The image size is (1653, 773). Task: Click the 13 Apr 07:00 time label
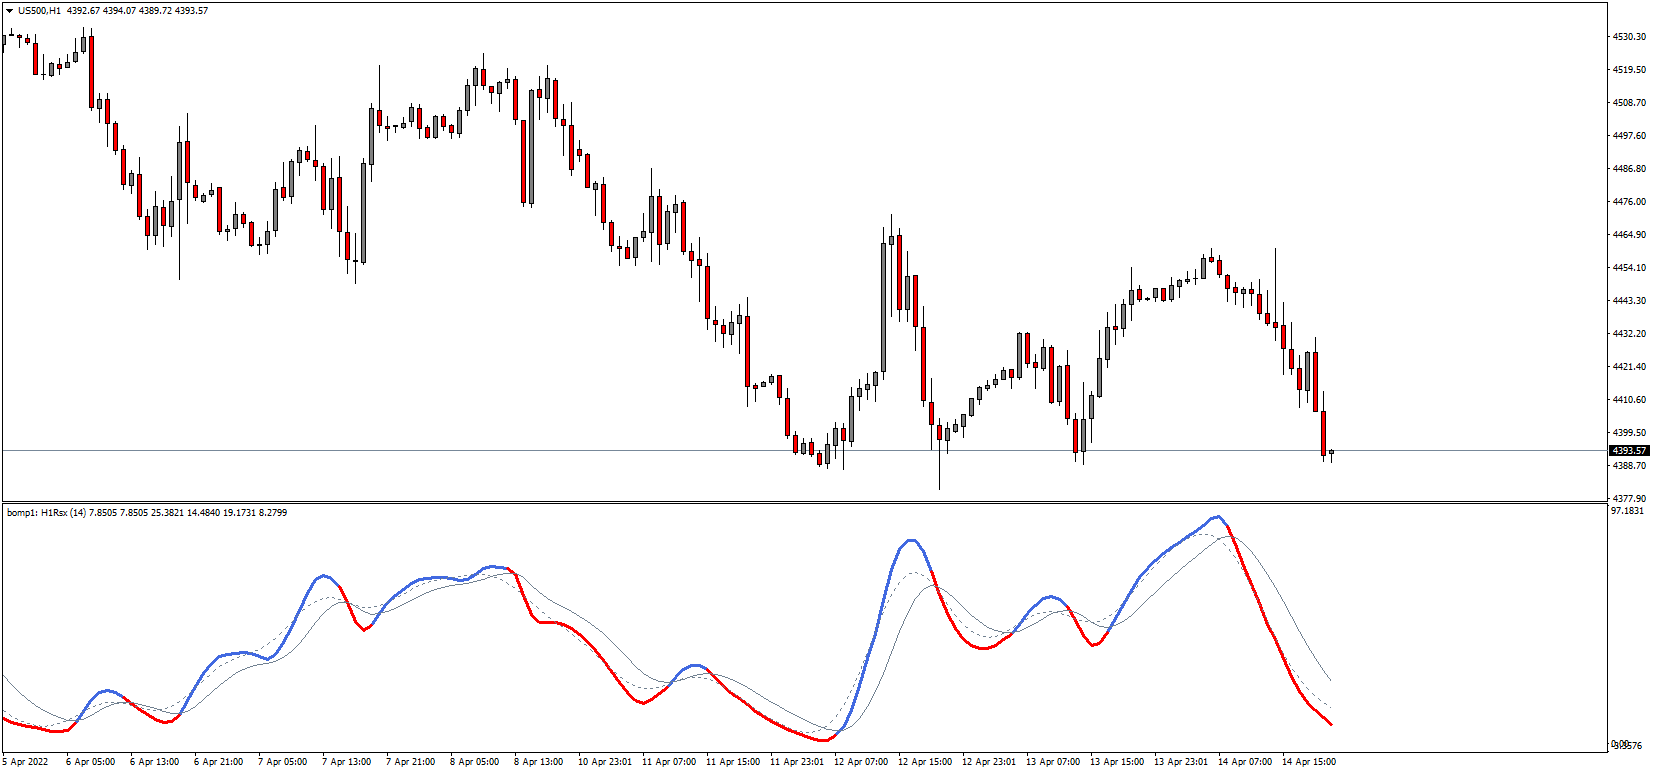tap(1053, 762)
